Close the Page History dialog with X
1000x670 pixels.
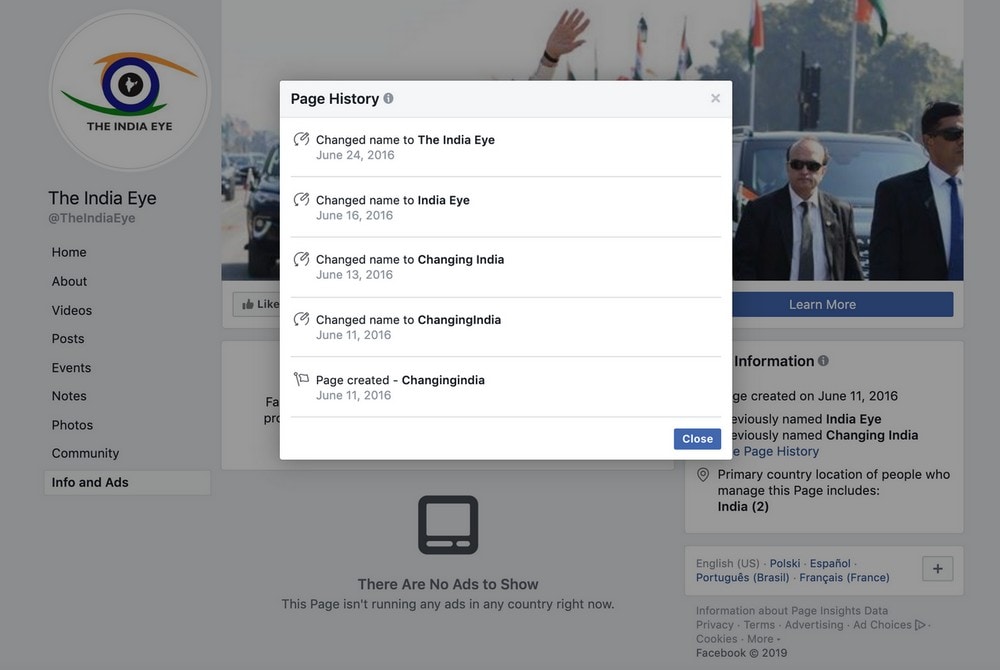click(x=715, y=98)
